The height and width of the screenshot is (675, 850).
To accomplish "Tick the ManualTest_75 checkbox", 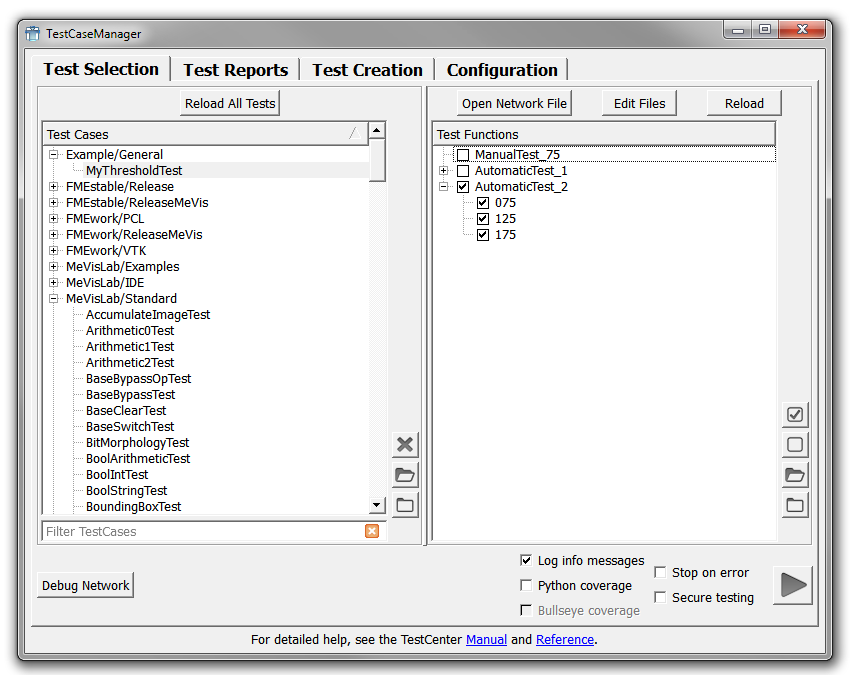I will pyautogui.click(x=463, y=155).
